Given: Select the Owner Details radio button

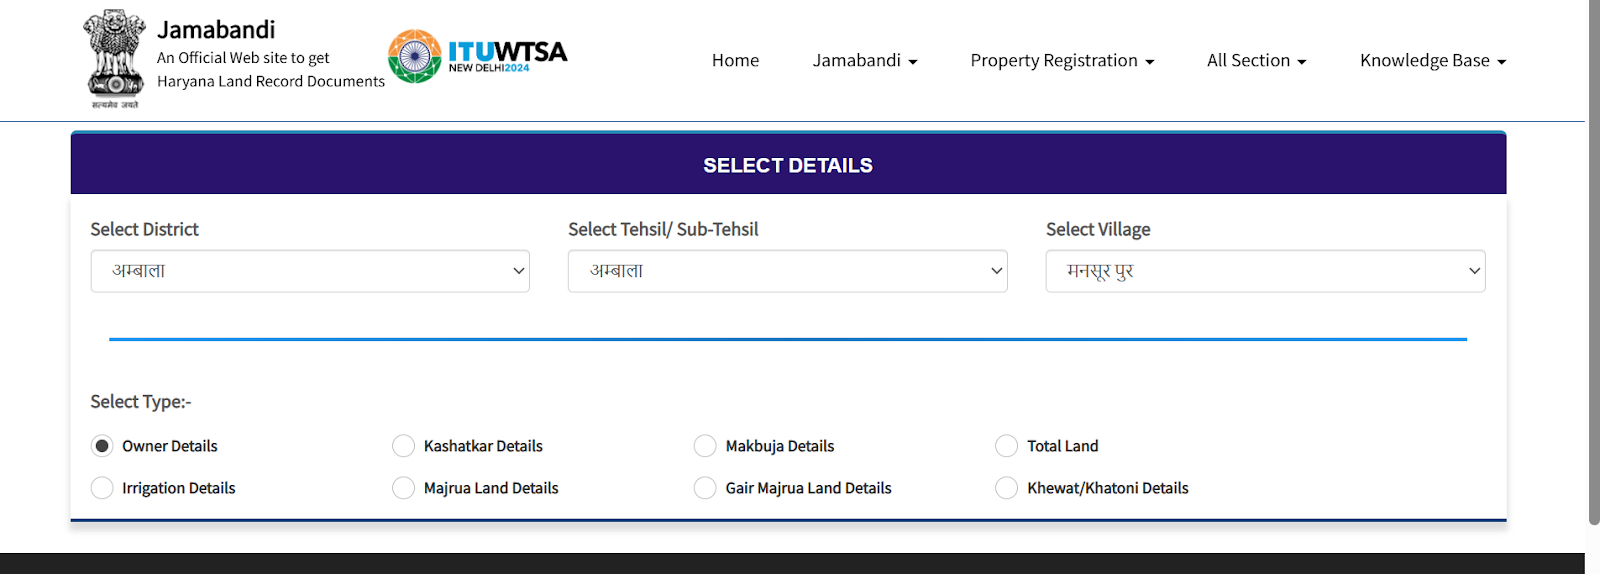Looking at the screenshot, I should pos(102,446).
